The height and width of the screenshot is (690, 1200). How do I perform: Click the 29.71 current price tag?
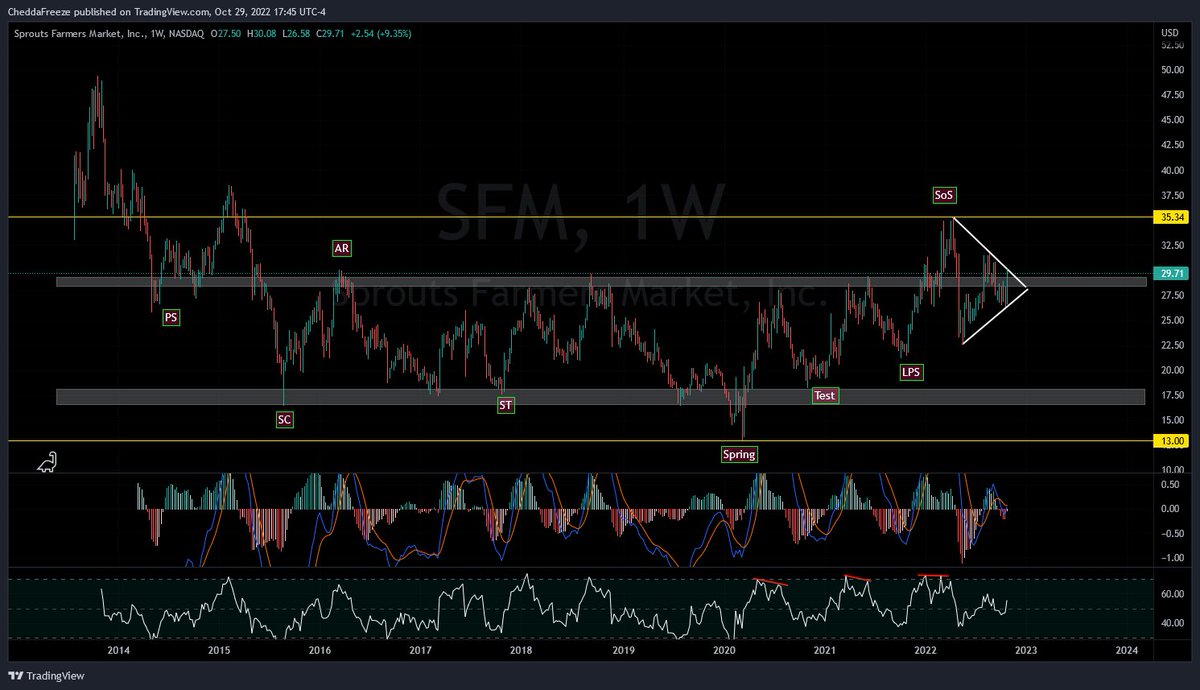(1171, 273)
